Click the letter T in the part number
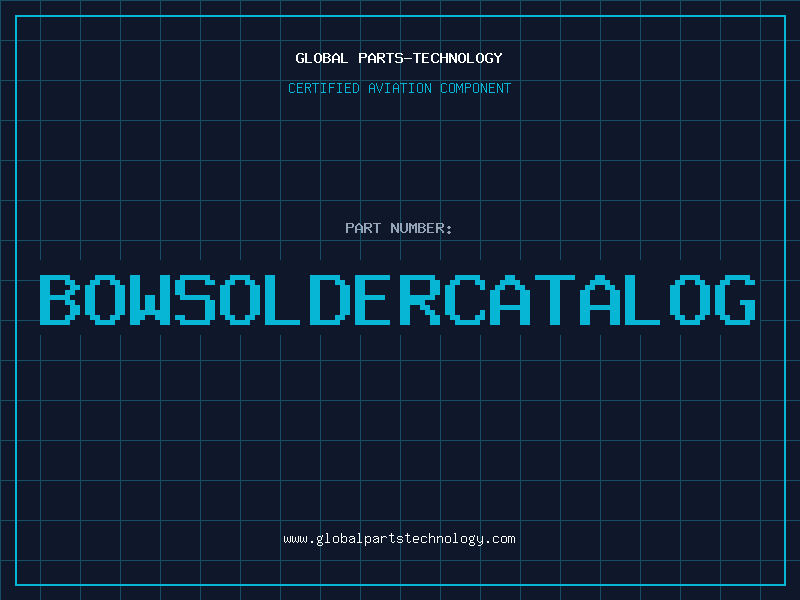The width and height of the screenshot is (800, 600). [x=556, y=300]
